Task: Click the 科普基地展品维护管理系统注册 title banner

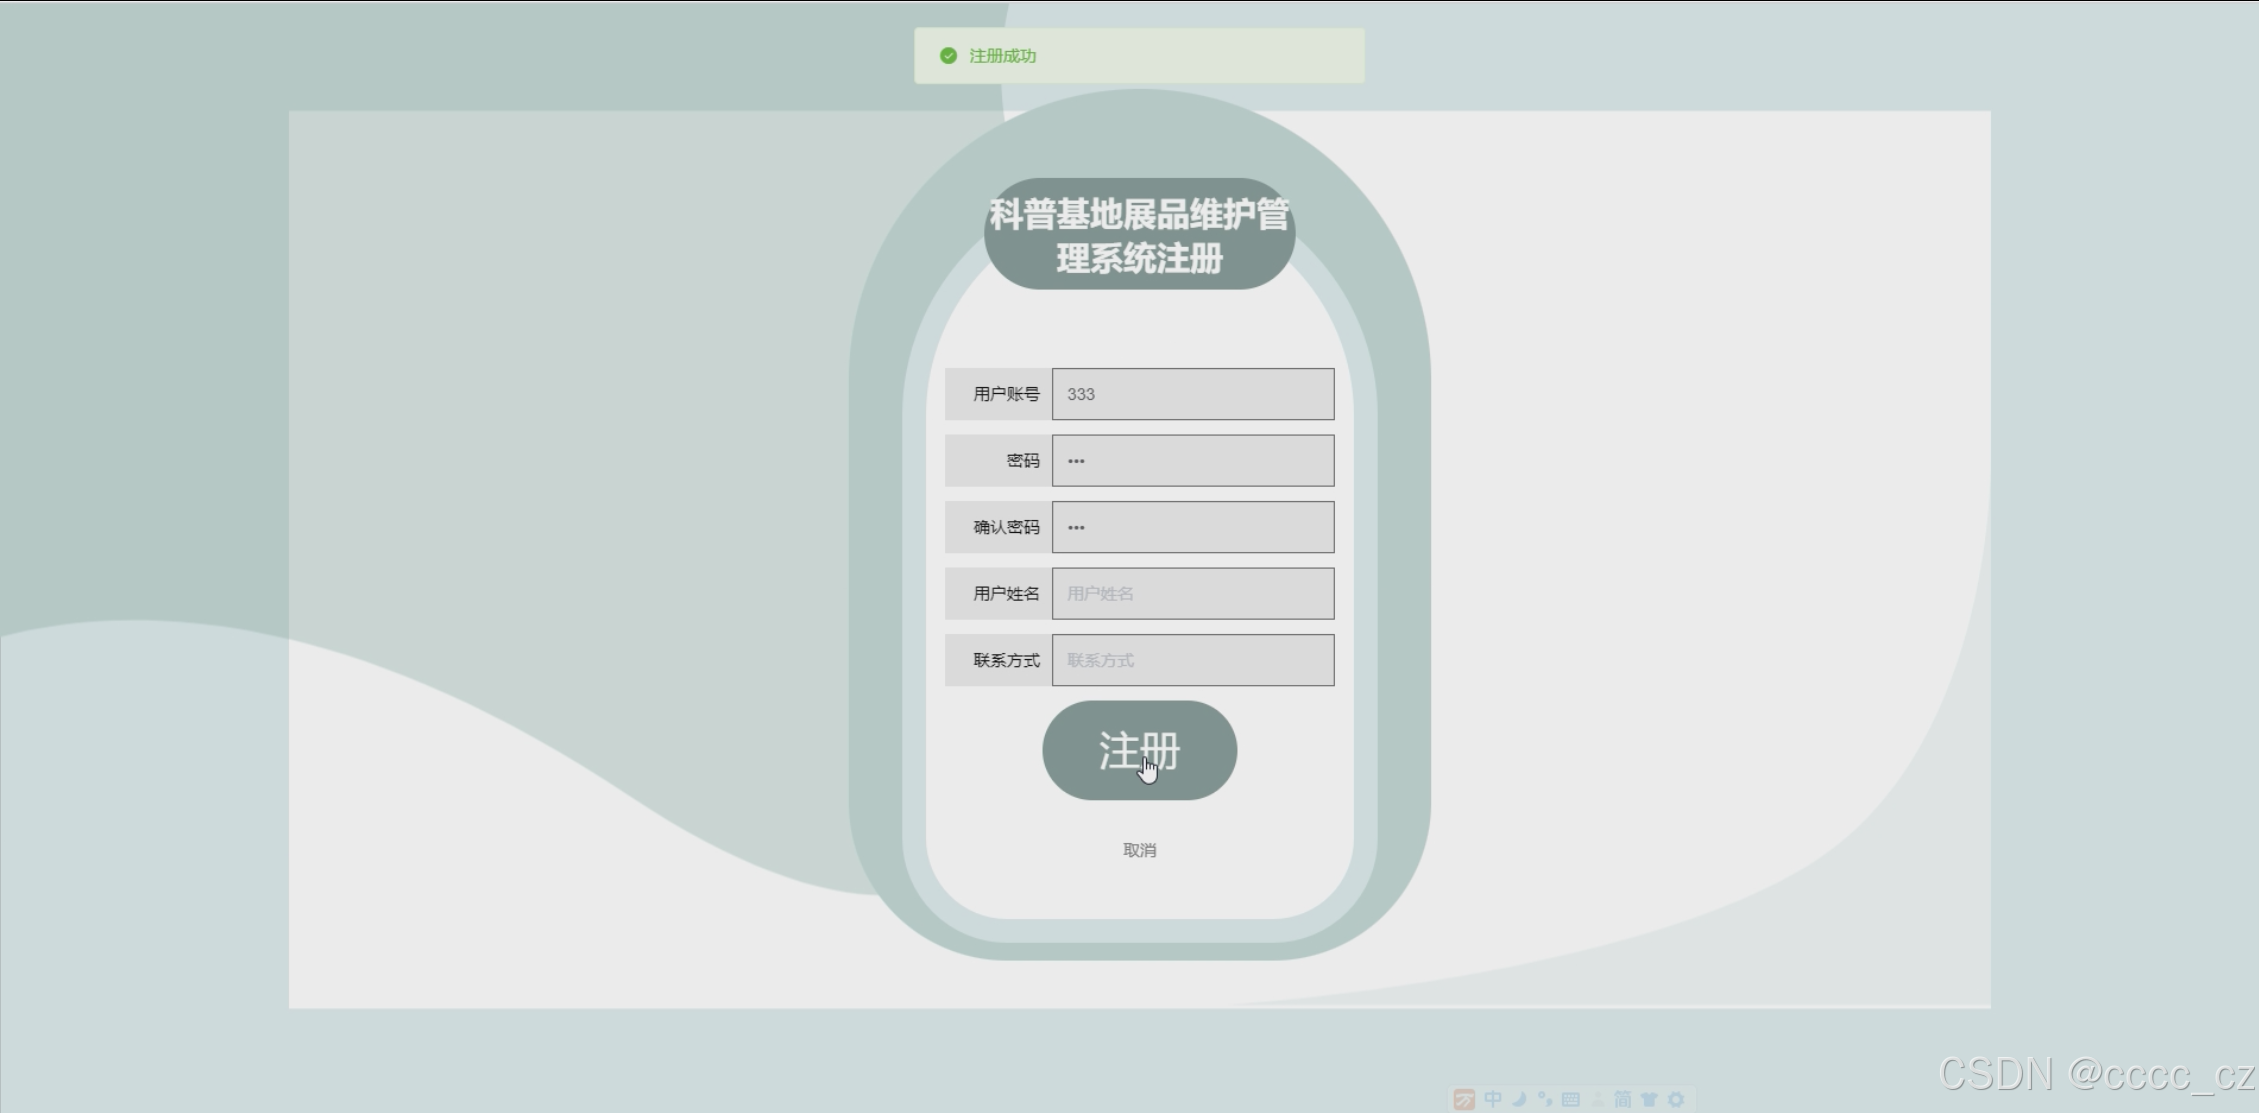Action: click(1139, 235)
